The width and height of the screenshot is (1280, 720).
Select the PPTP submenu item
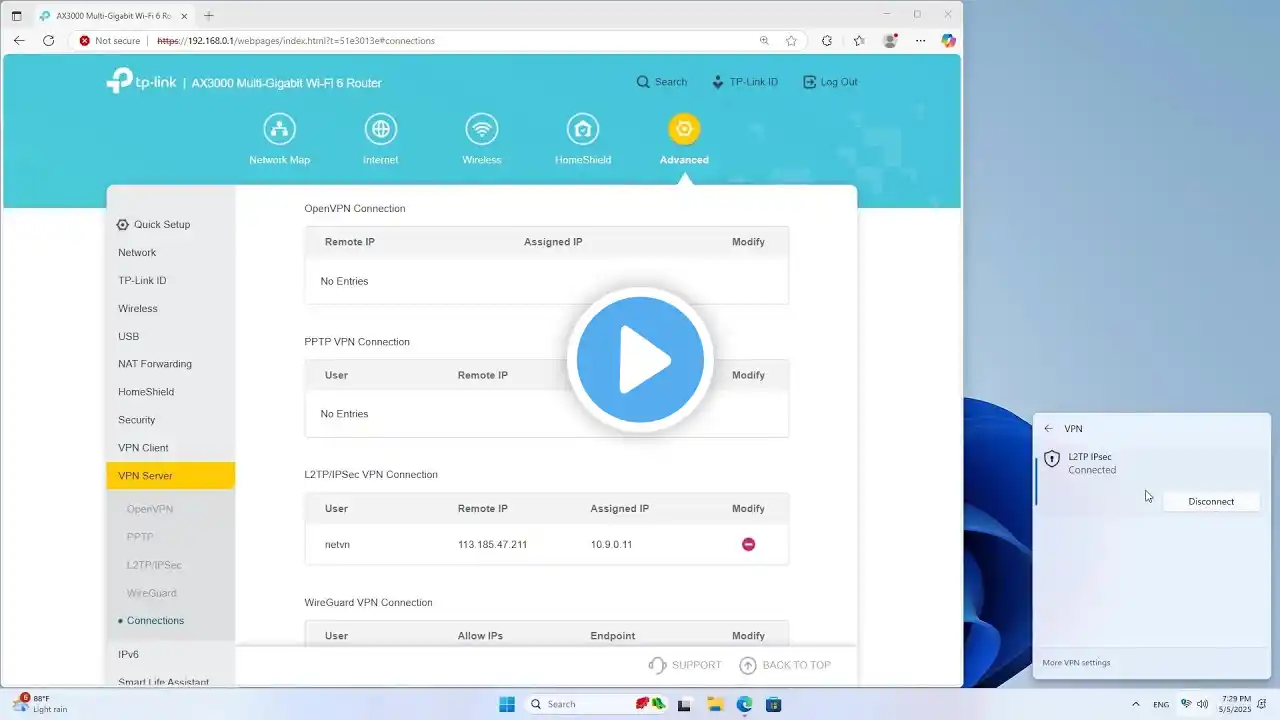pyautogui.click(x=140, y=537)
